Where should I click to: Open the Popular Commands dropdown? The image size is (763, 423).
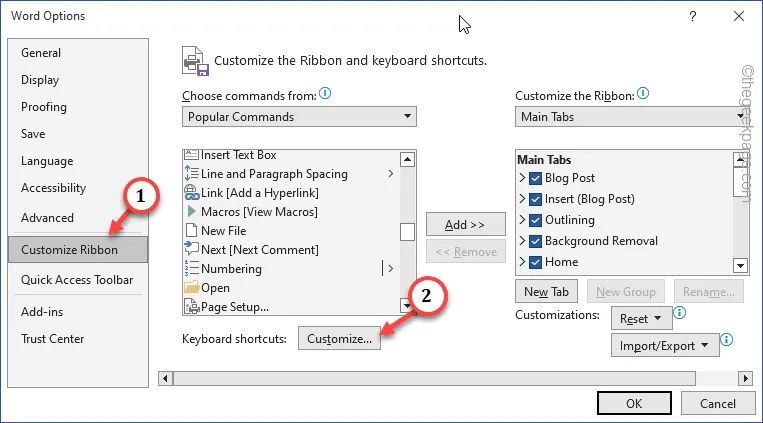[x=299, y=117]
